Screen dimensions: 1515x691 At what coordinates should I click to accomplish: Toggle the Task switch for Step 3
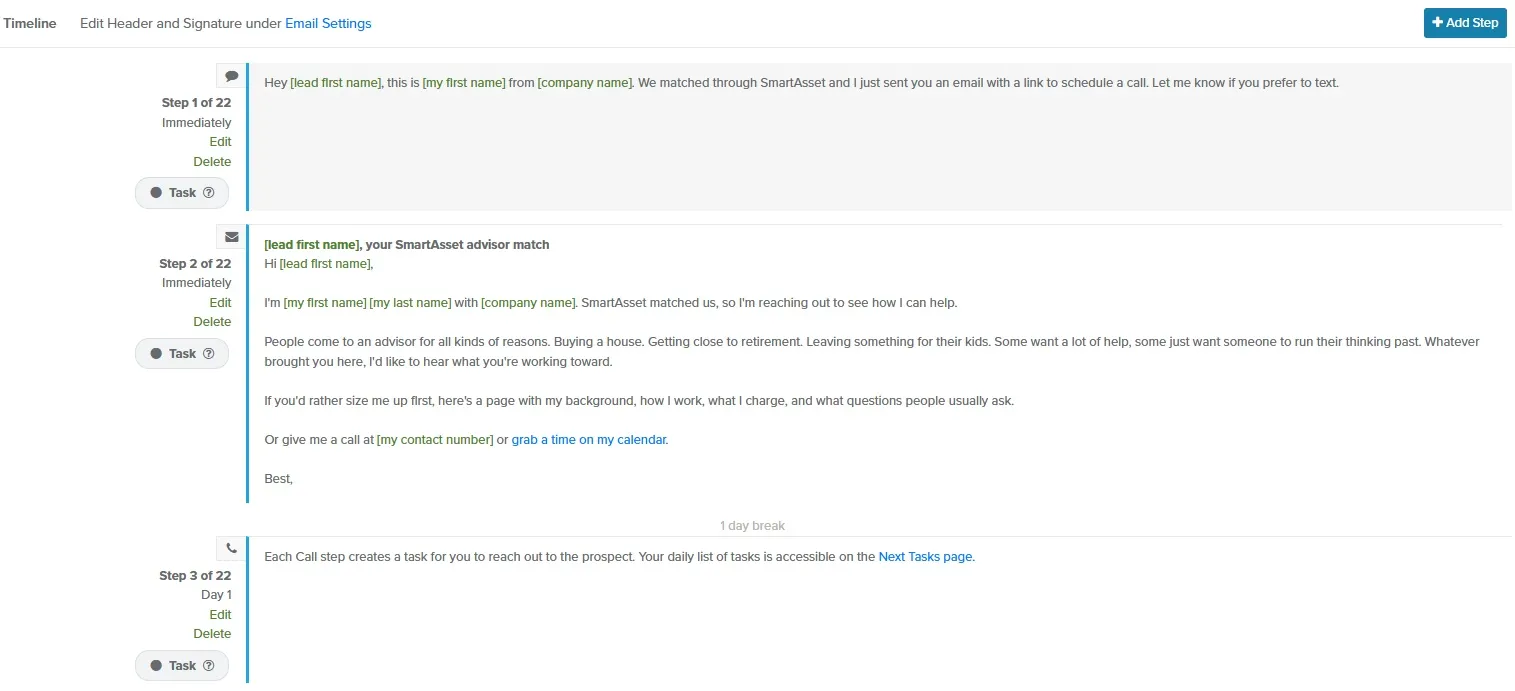tap(182, 666)
